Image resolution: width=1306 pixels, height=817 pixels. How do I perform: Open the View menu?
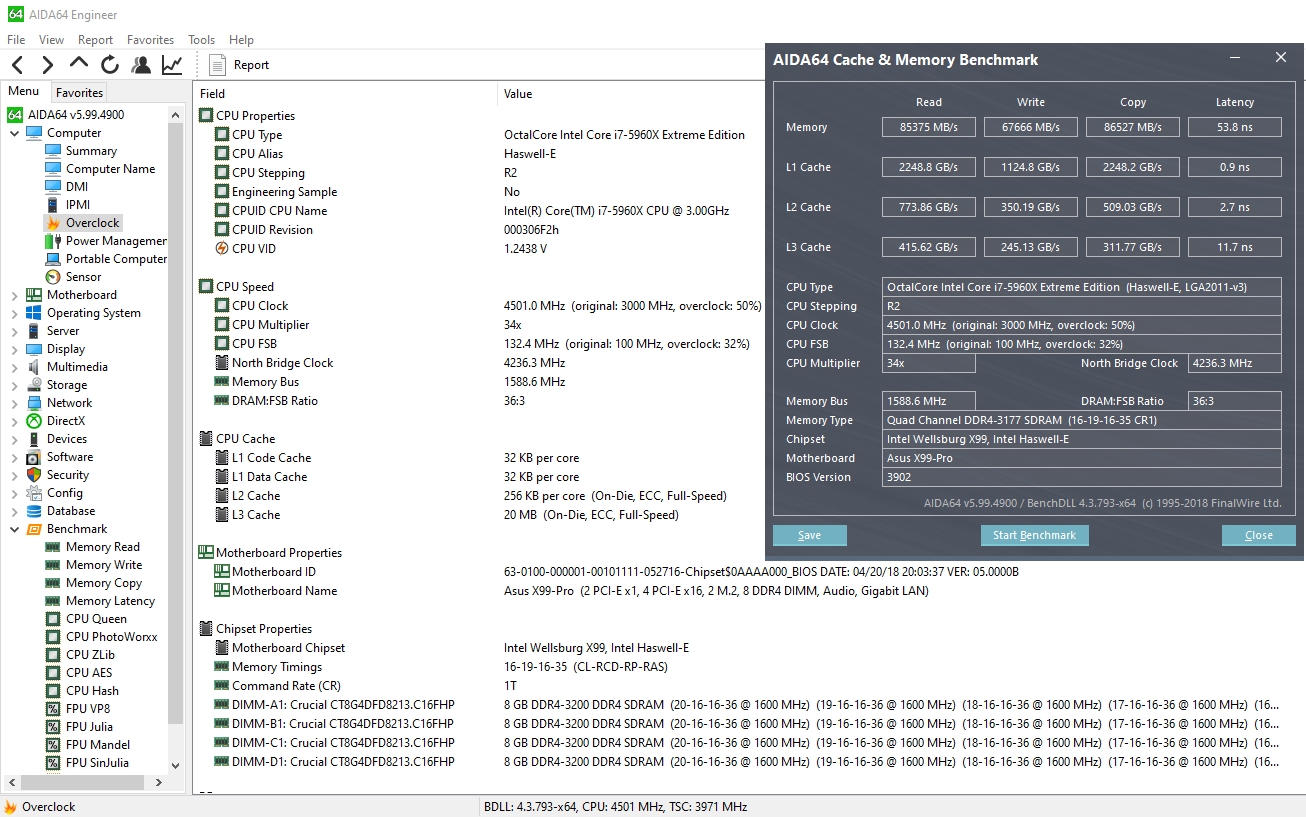tap(51, 40)
